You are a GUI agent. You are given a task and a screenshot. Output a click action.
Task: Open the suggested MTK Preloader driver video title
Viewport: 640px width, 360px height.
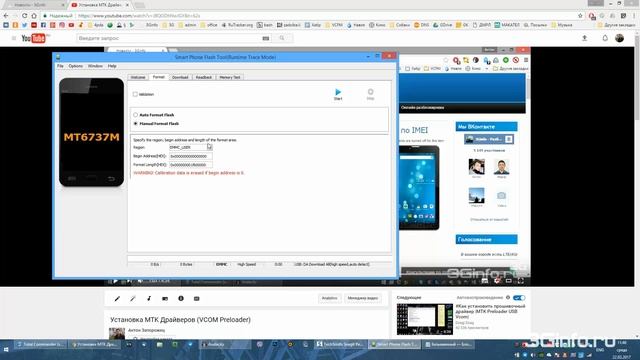[x=490, y=311]
